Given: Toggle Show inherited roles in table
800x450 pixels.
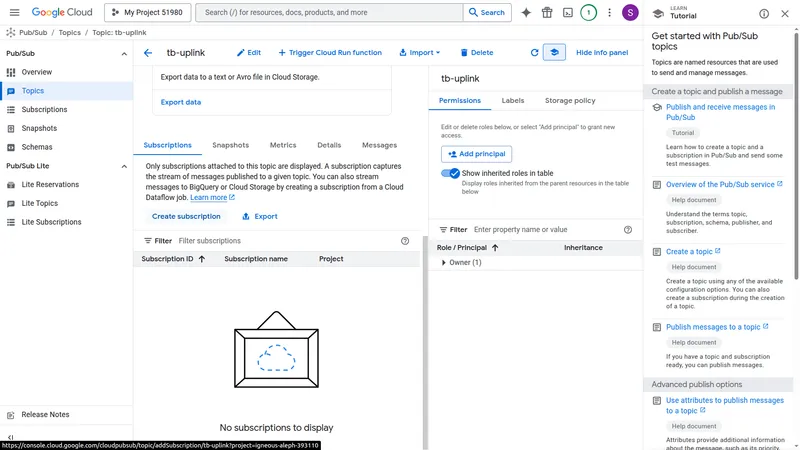Looking at the screenshot, I should pyautogui.click(x=451, y=173).
